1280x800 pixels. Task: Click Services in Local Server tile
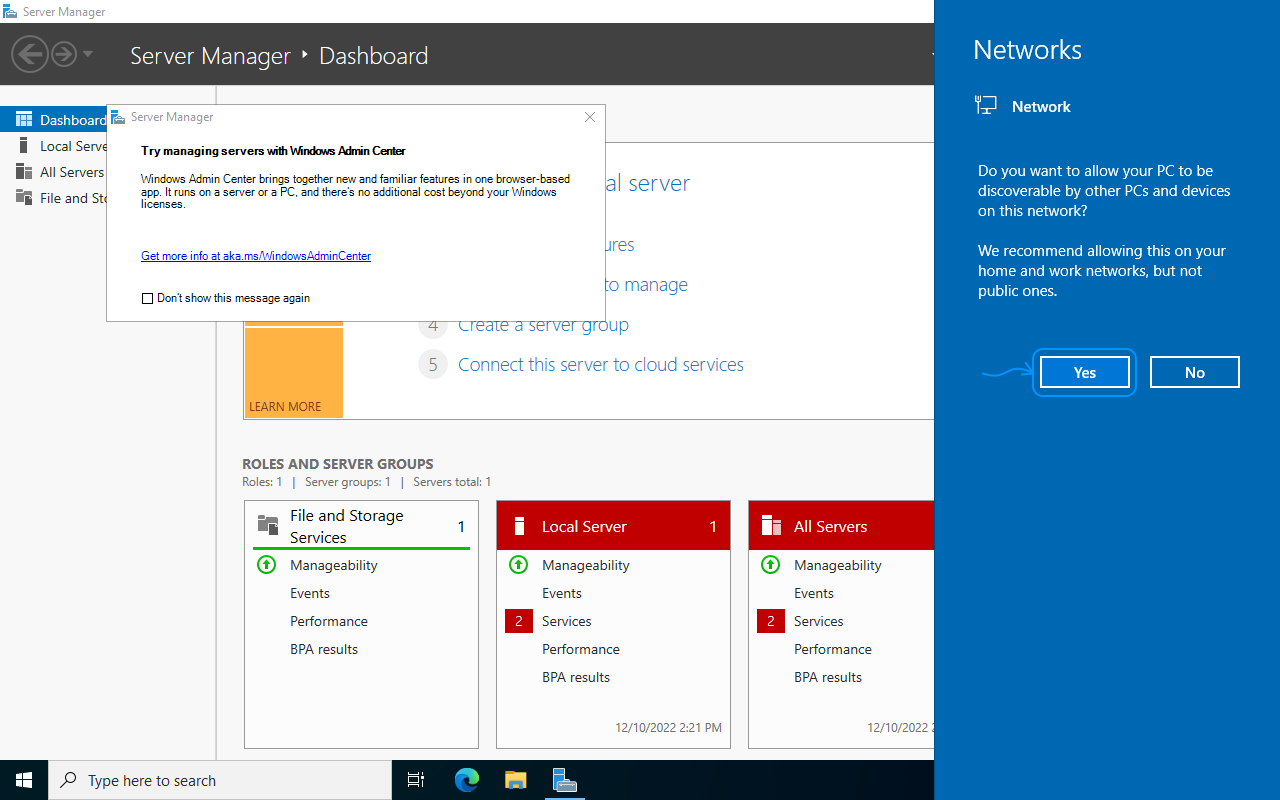click(x=567, y=621)
